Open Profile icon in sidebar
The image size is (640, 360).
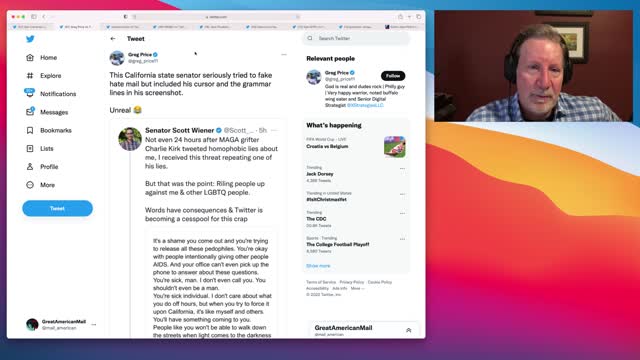(30, 167)
